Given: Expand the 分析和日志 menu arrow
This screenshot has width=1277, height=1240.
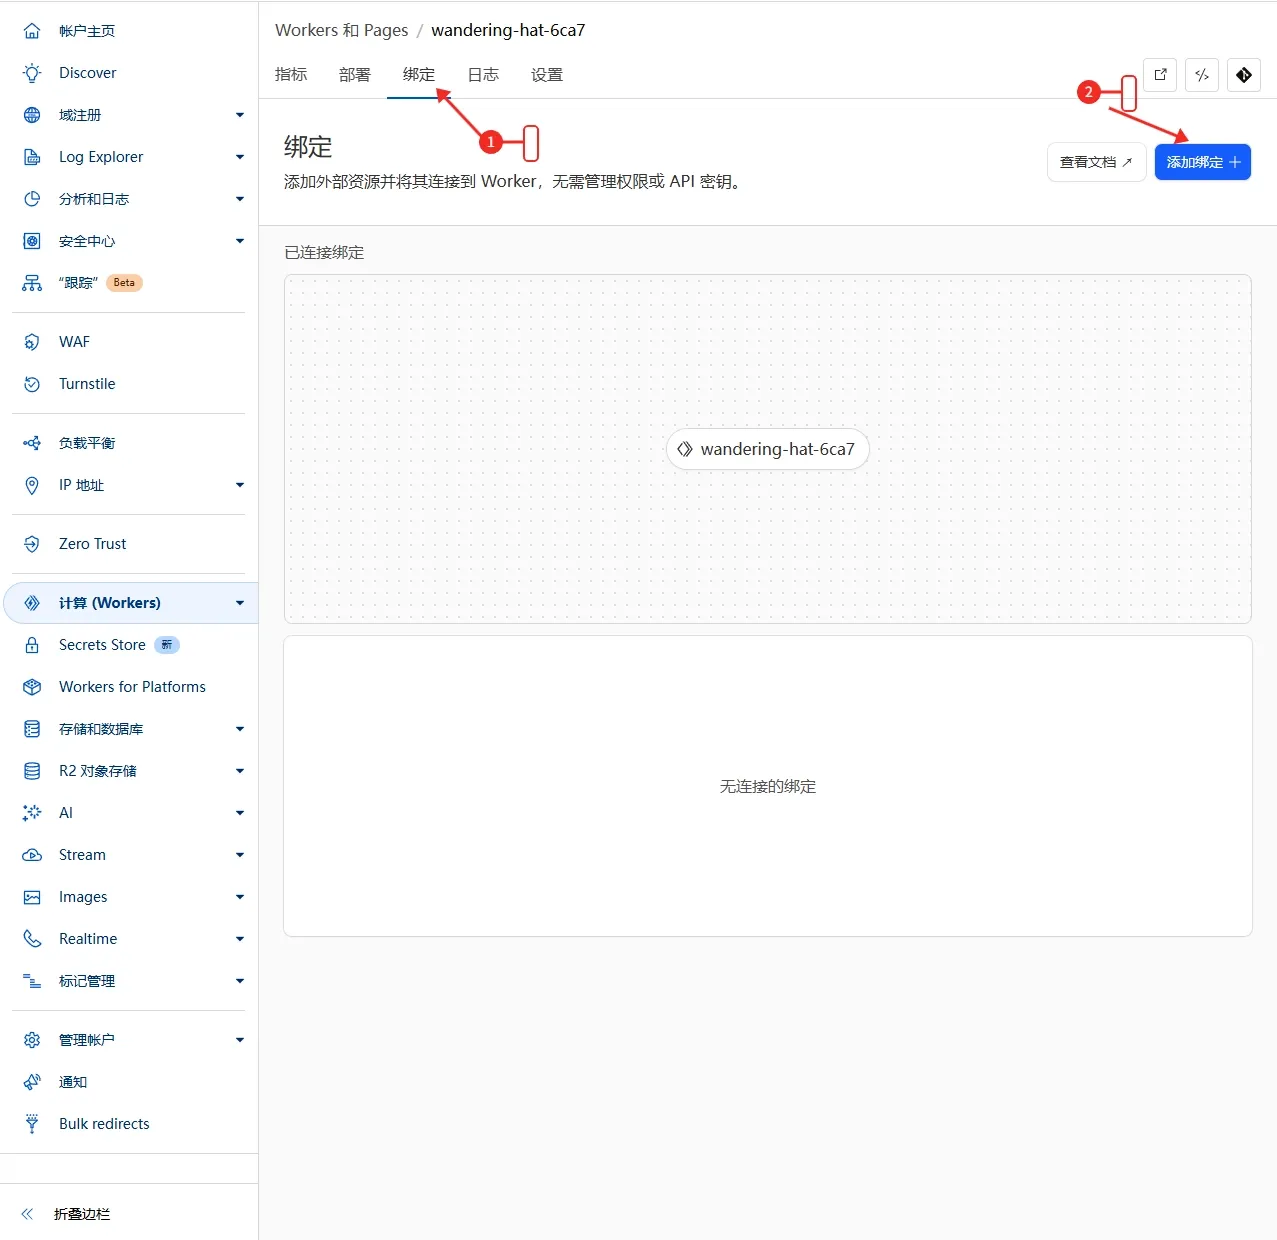Looking at the screenshot, I should pyautogui.click(x=240, y=199).
